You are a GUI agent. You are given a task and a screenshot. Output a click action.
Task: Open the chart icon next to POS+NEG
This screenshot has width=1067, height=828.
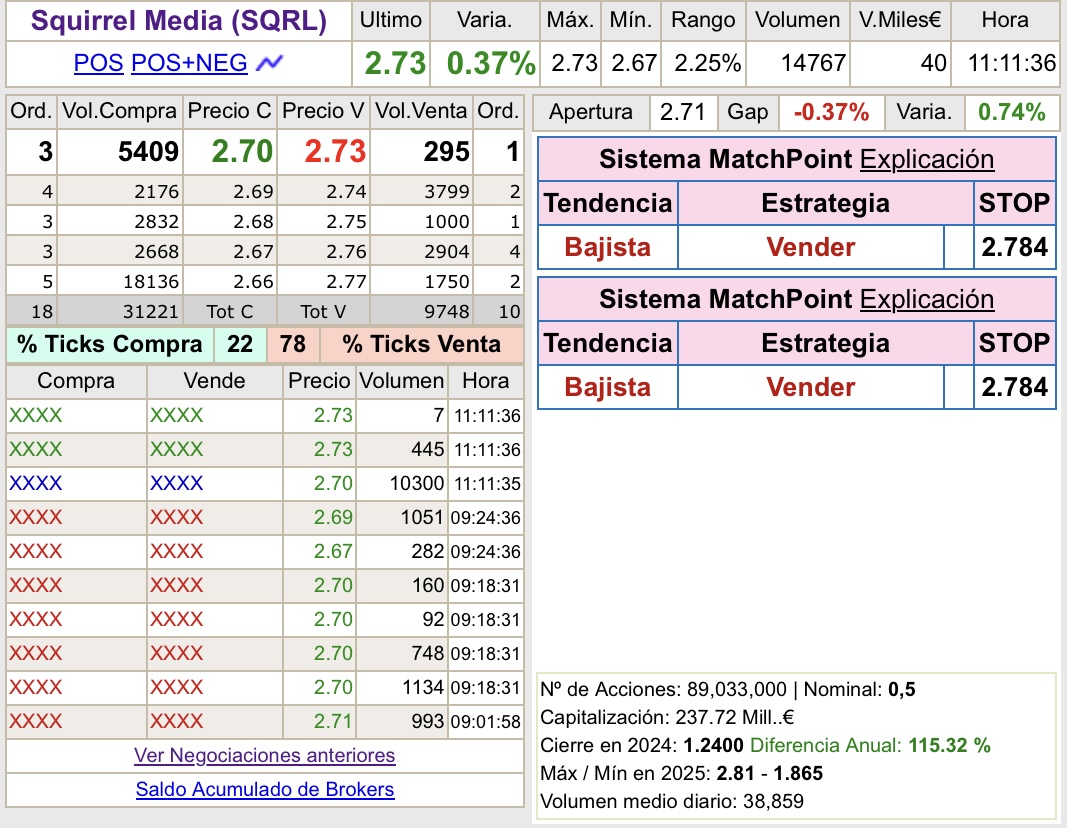(x=269, y=63)
